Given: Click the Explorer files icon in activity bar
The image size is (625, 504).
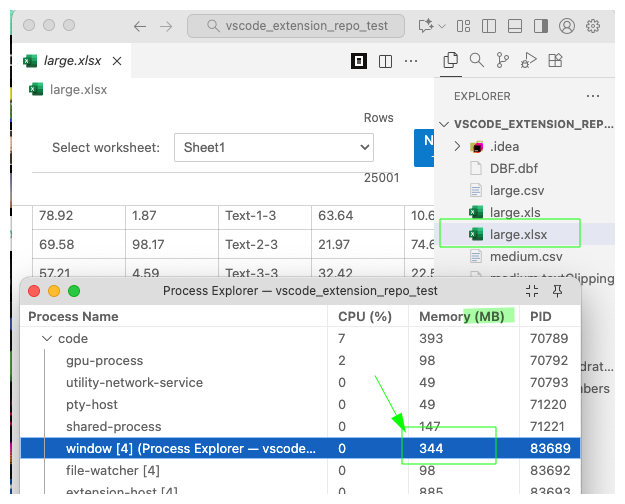Looking at the screenshot, I should coord(451,61).
